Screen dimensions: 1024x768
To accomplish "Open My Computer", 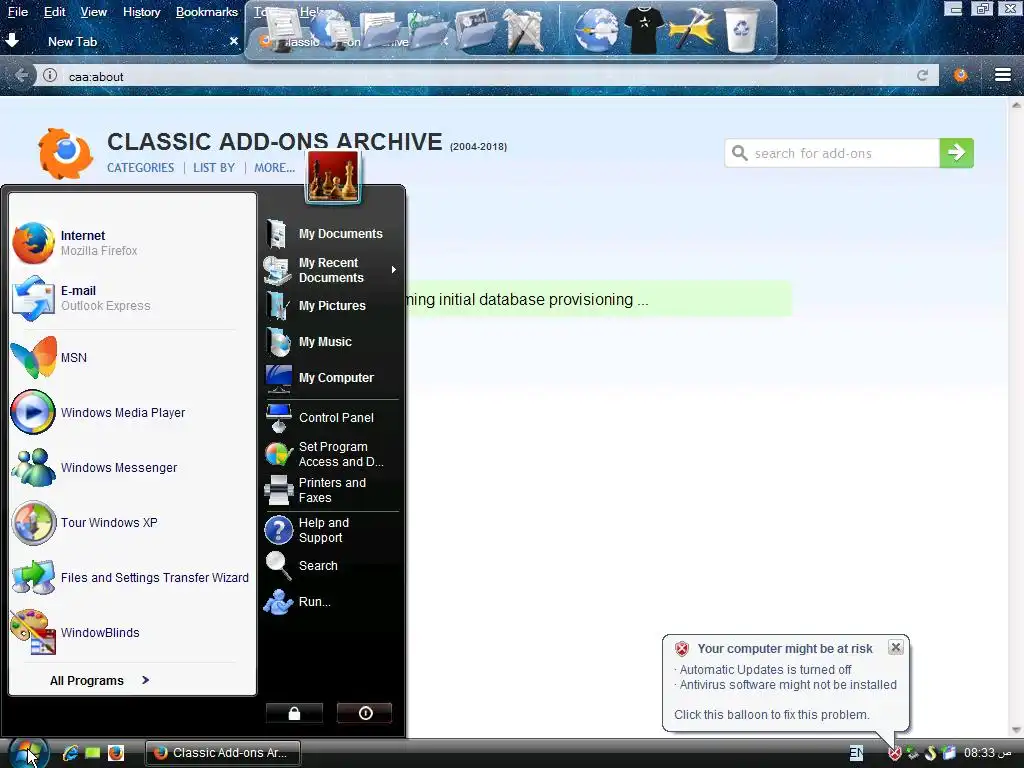I will coord(332,377).
